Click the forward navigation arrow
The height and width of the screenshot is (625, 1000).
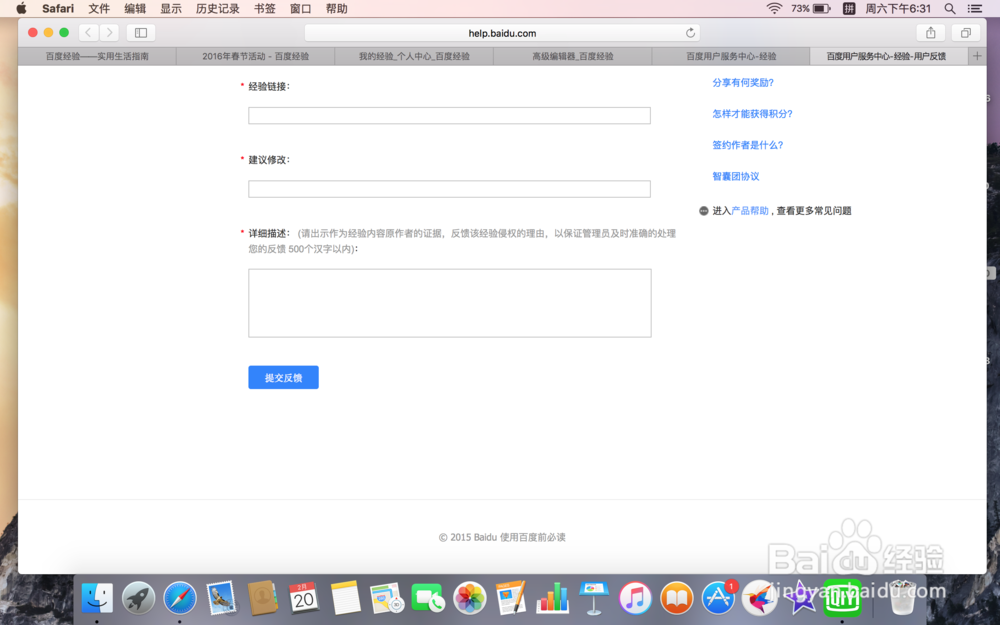[110, 32]
